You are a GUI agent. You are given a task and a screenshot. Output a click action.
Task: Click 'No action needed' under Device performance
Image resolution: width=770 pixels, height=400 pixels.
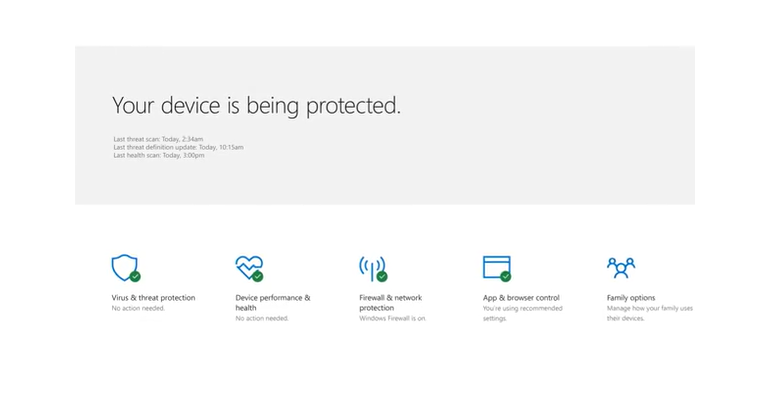click(x=262, y=318)
